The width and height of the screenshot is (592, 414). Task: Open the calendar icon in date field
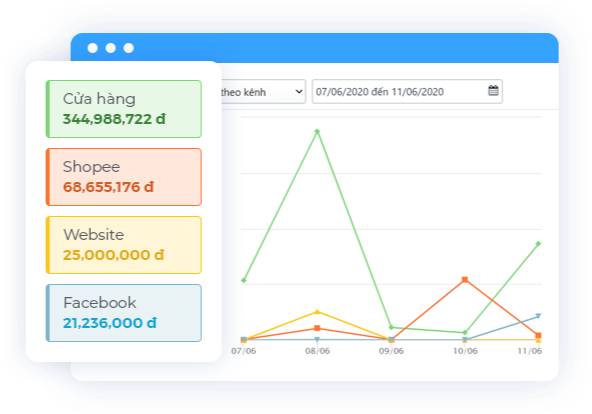pyautogui.click(x=493, y=91)
